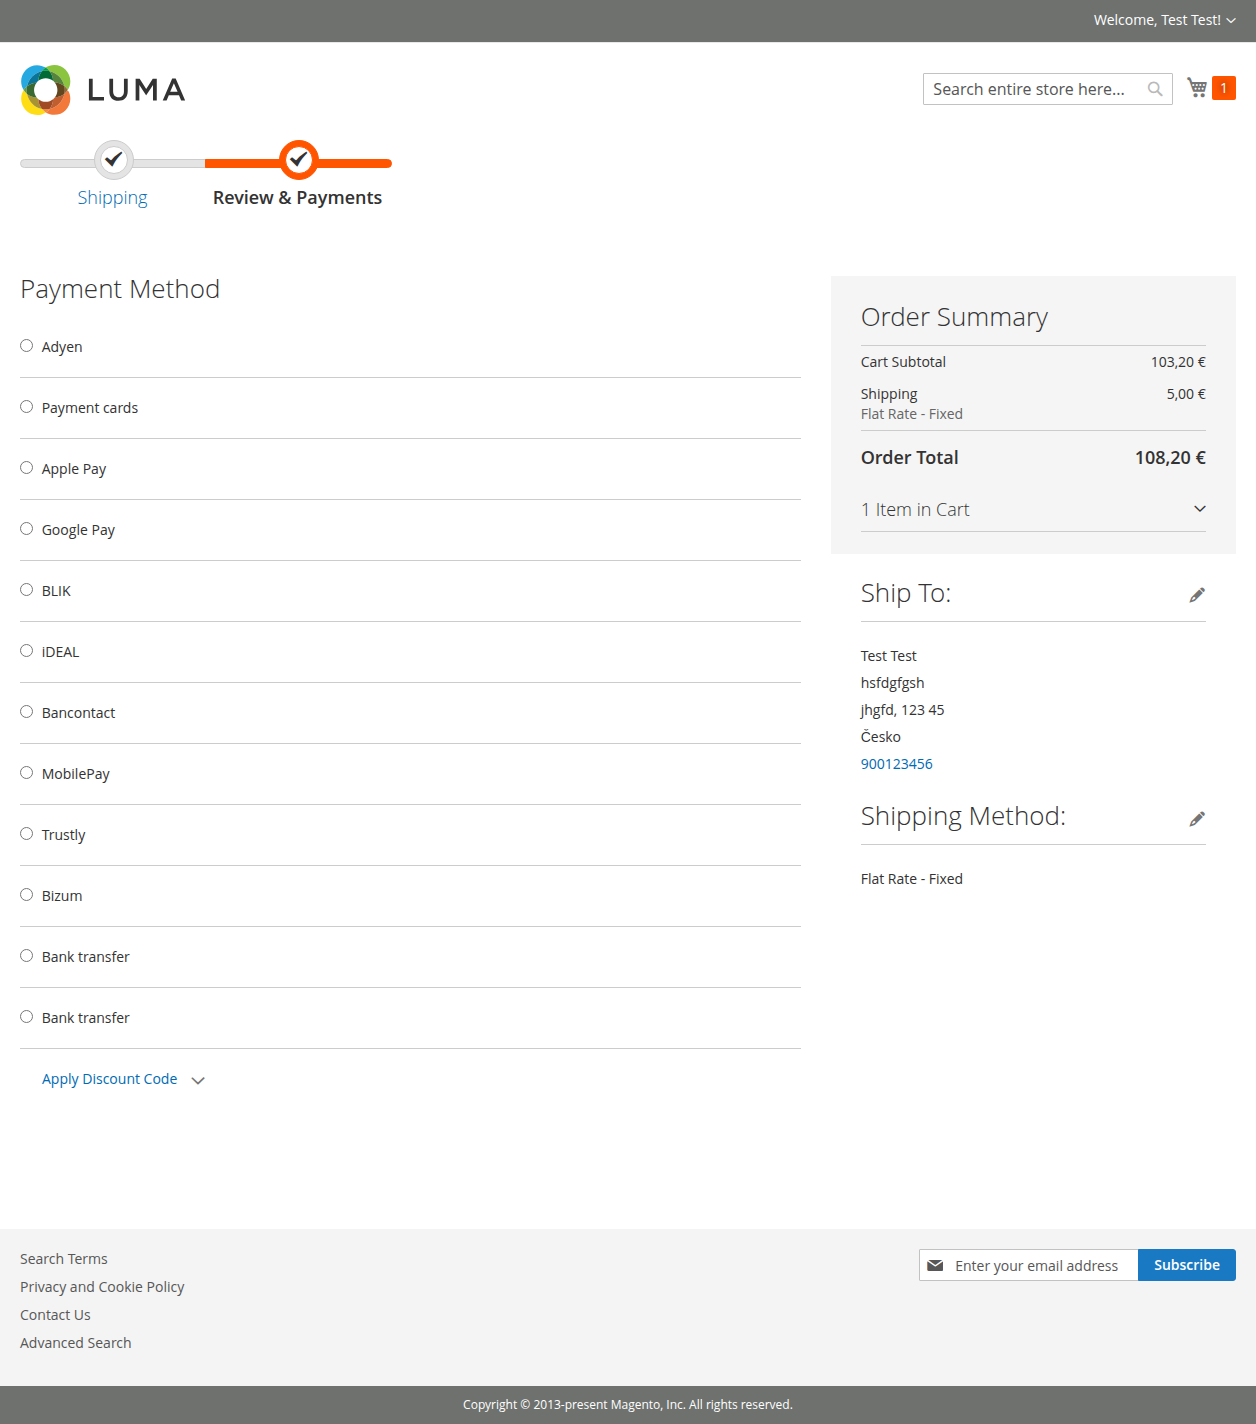Click envelope icon in newsletter field

point(935,1265)
